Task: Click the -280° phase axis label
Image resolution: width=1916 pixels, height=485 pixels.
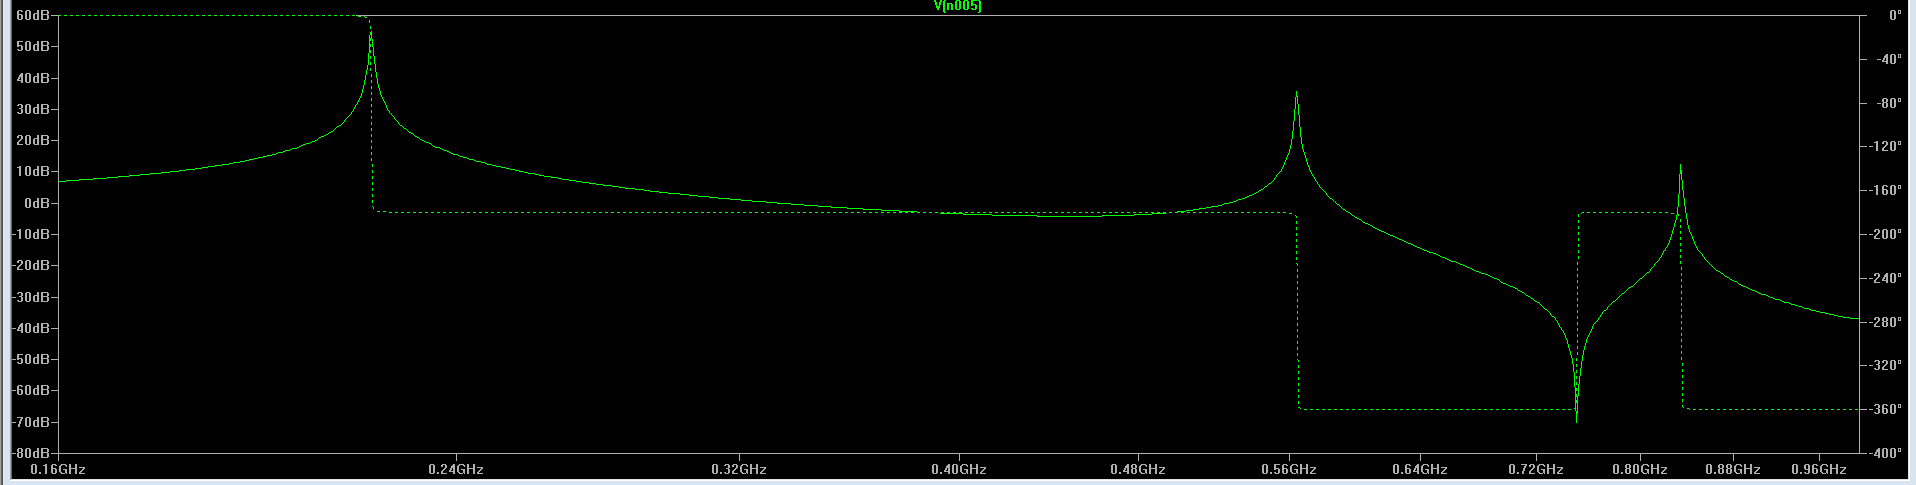Action: click(x=1885, y=322)
